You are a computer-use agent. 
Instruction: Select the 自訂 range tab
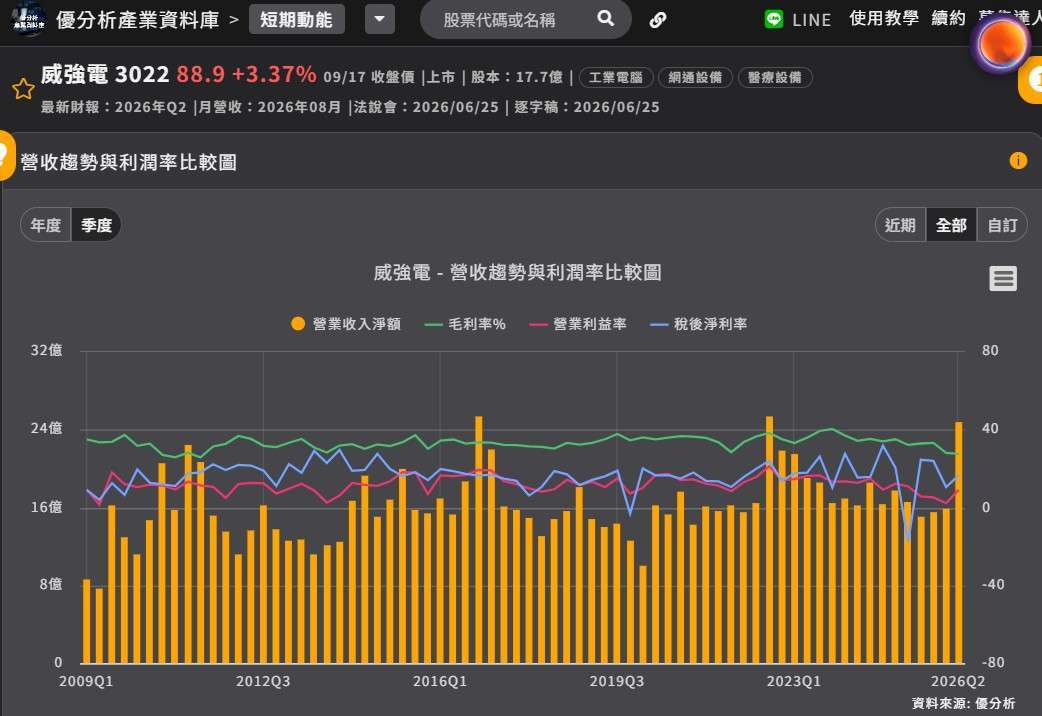[1002, 225]
